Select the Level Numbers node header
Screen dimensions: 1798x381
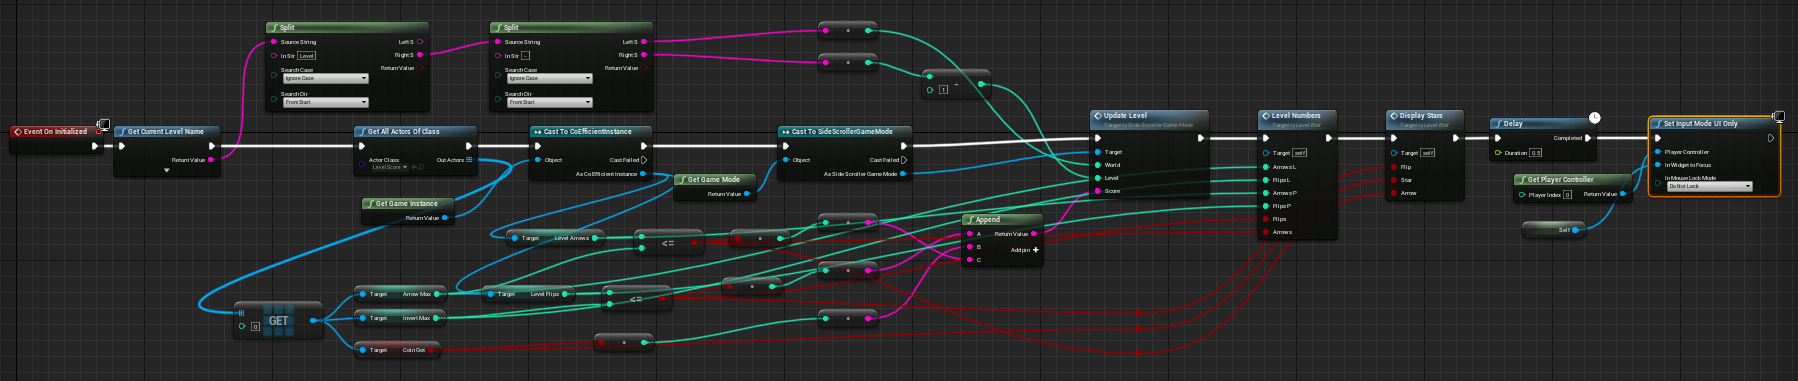click(1296, 118)
